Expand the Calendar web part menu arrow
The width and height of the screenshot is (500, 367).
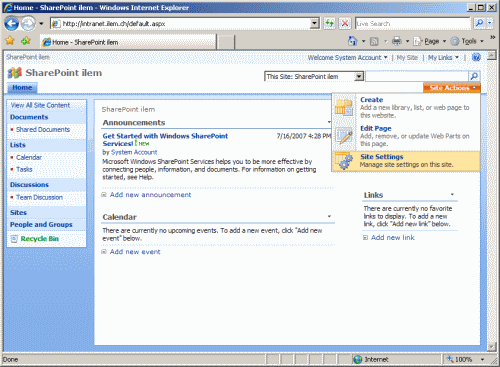(x=329, y=216)
